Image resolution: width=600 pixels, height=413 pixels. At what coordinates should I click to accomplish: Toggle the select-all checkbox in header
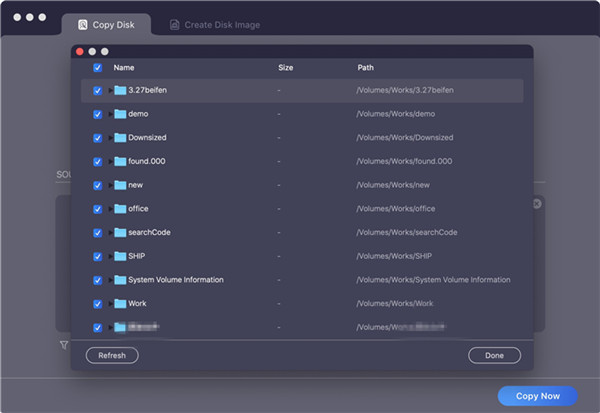click(97, 68)
